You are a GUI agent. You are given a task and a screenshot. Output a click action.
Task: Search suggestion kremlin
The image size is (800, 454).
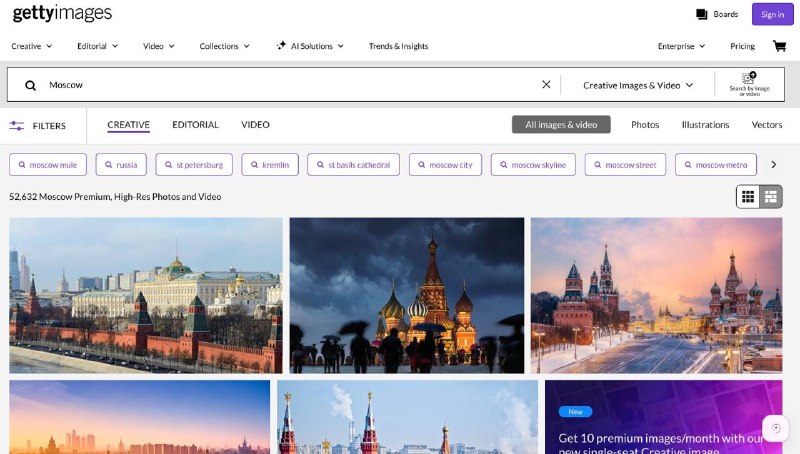click(270, 165)
